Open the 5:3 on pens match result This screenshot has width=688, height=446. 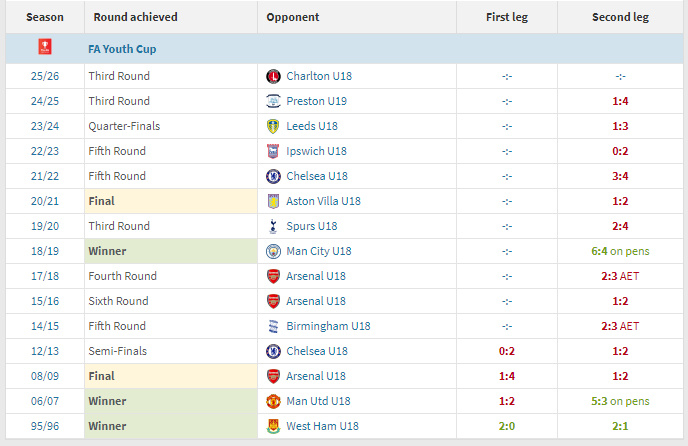[x=620, y=401]
